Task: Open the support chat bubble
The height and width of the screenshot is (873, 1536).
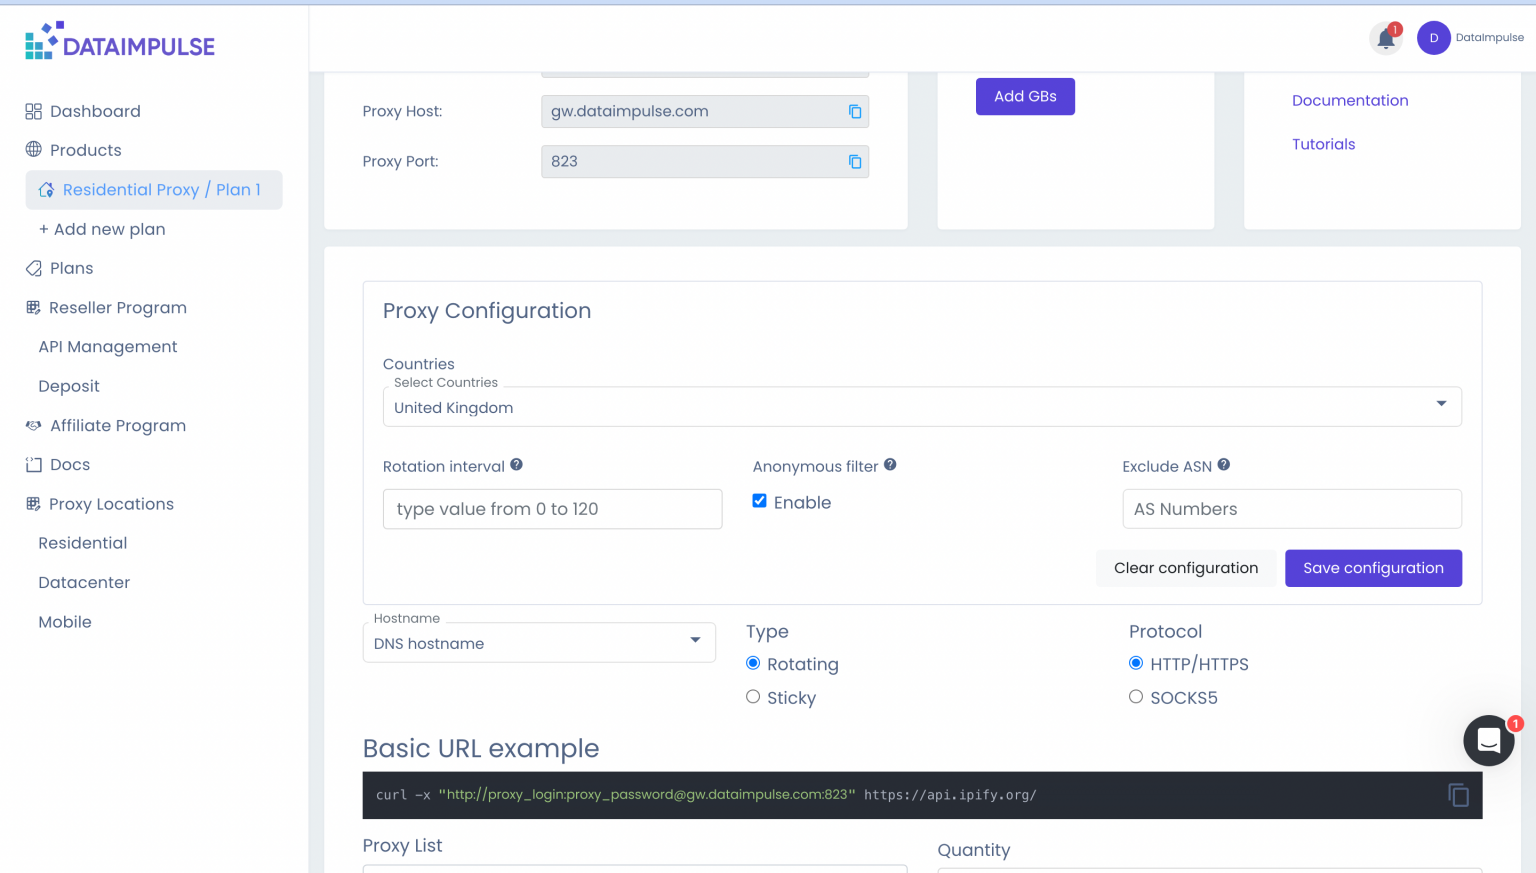Action: point(1489,740)
